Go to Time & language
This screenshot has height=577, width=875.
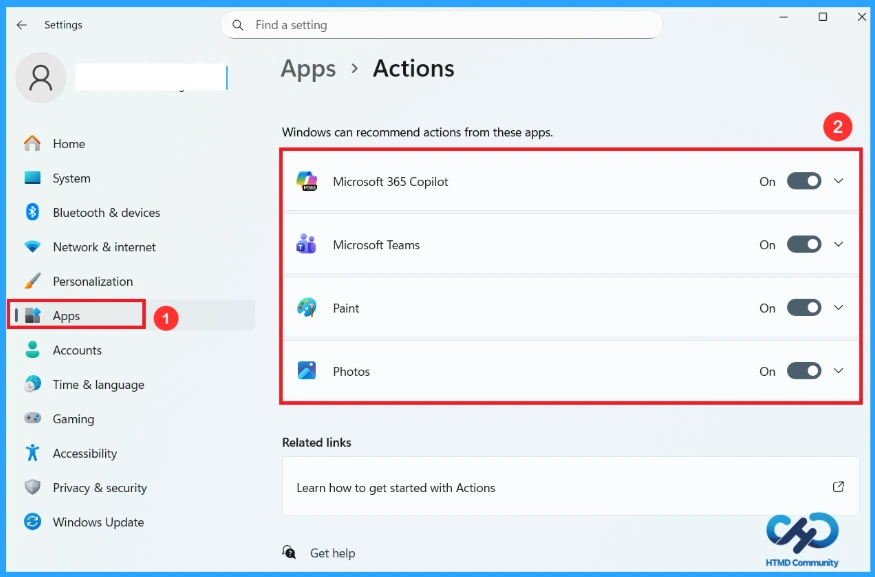132,384
